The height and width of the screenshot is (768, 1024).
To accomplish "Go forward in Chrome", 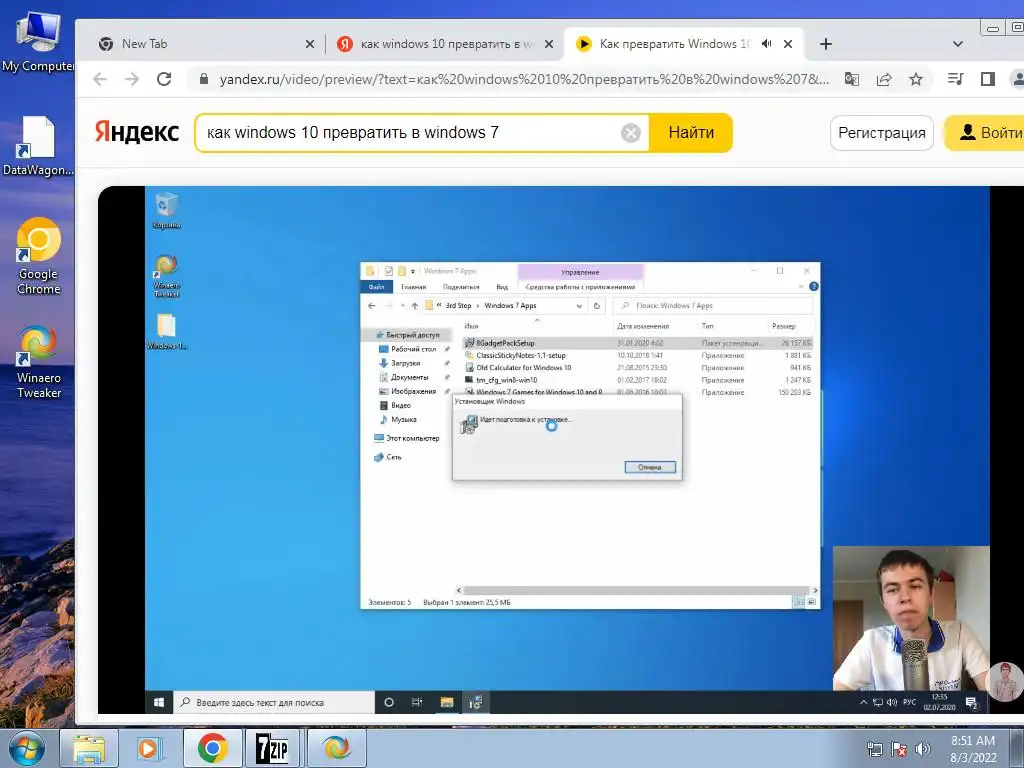I will 132,79.
